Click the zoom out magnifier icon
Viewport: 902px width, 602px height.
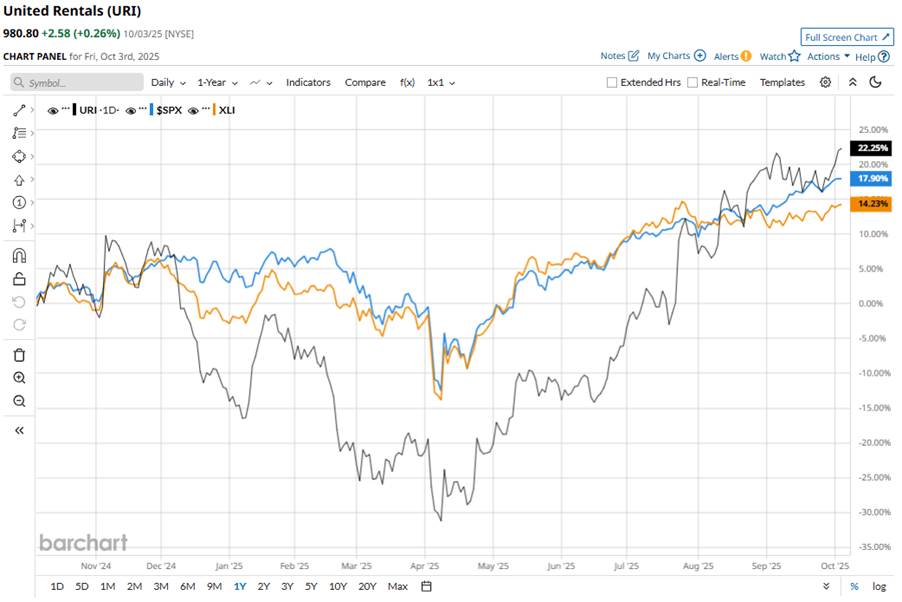click(19, 401)
